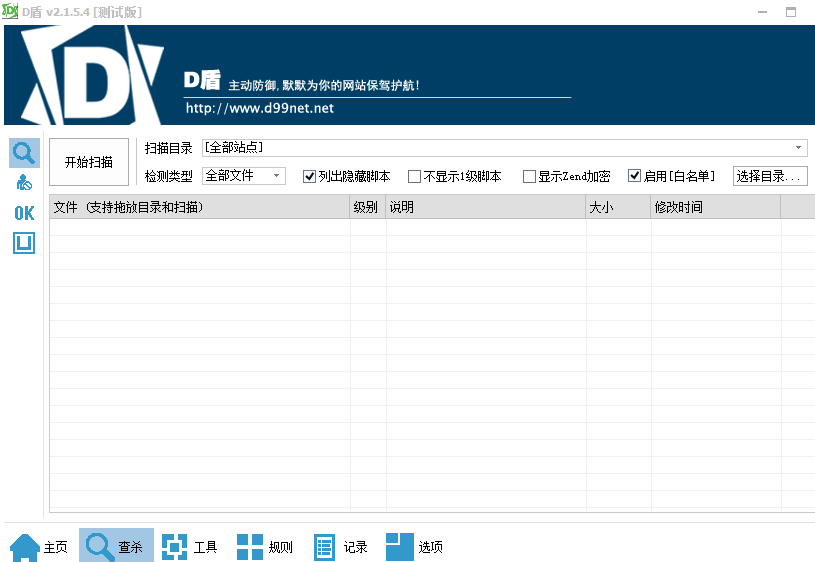Open the user account check sidebar icon

tap(24, 182)
